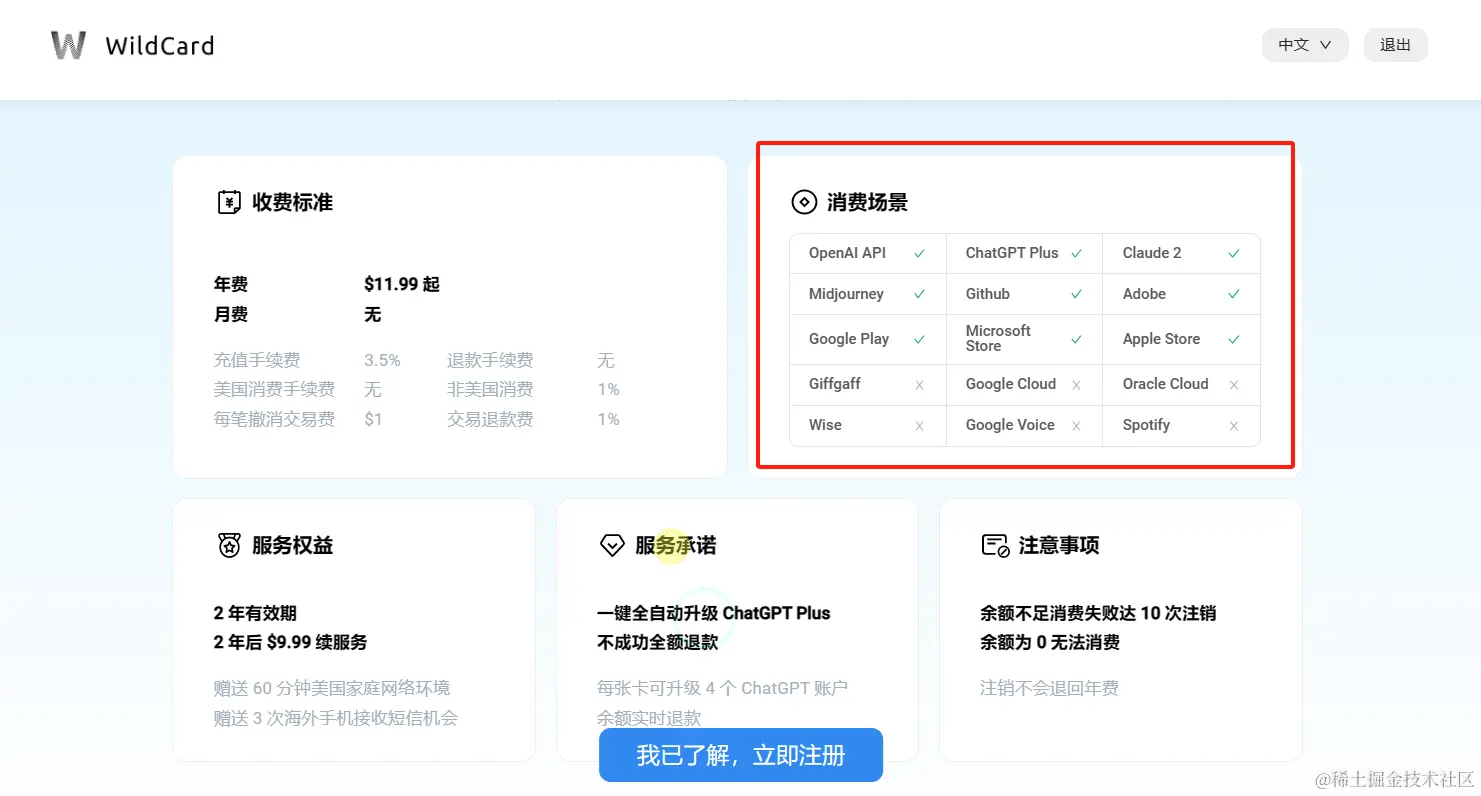Click 我已了解，立即注册 register button

click(741, 755)
